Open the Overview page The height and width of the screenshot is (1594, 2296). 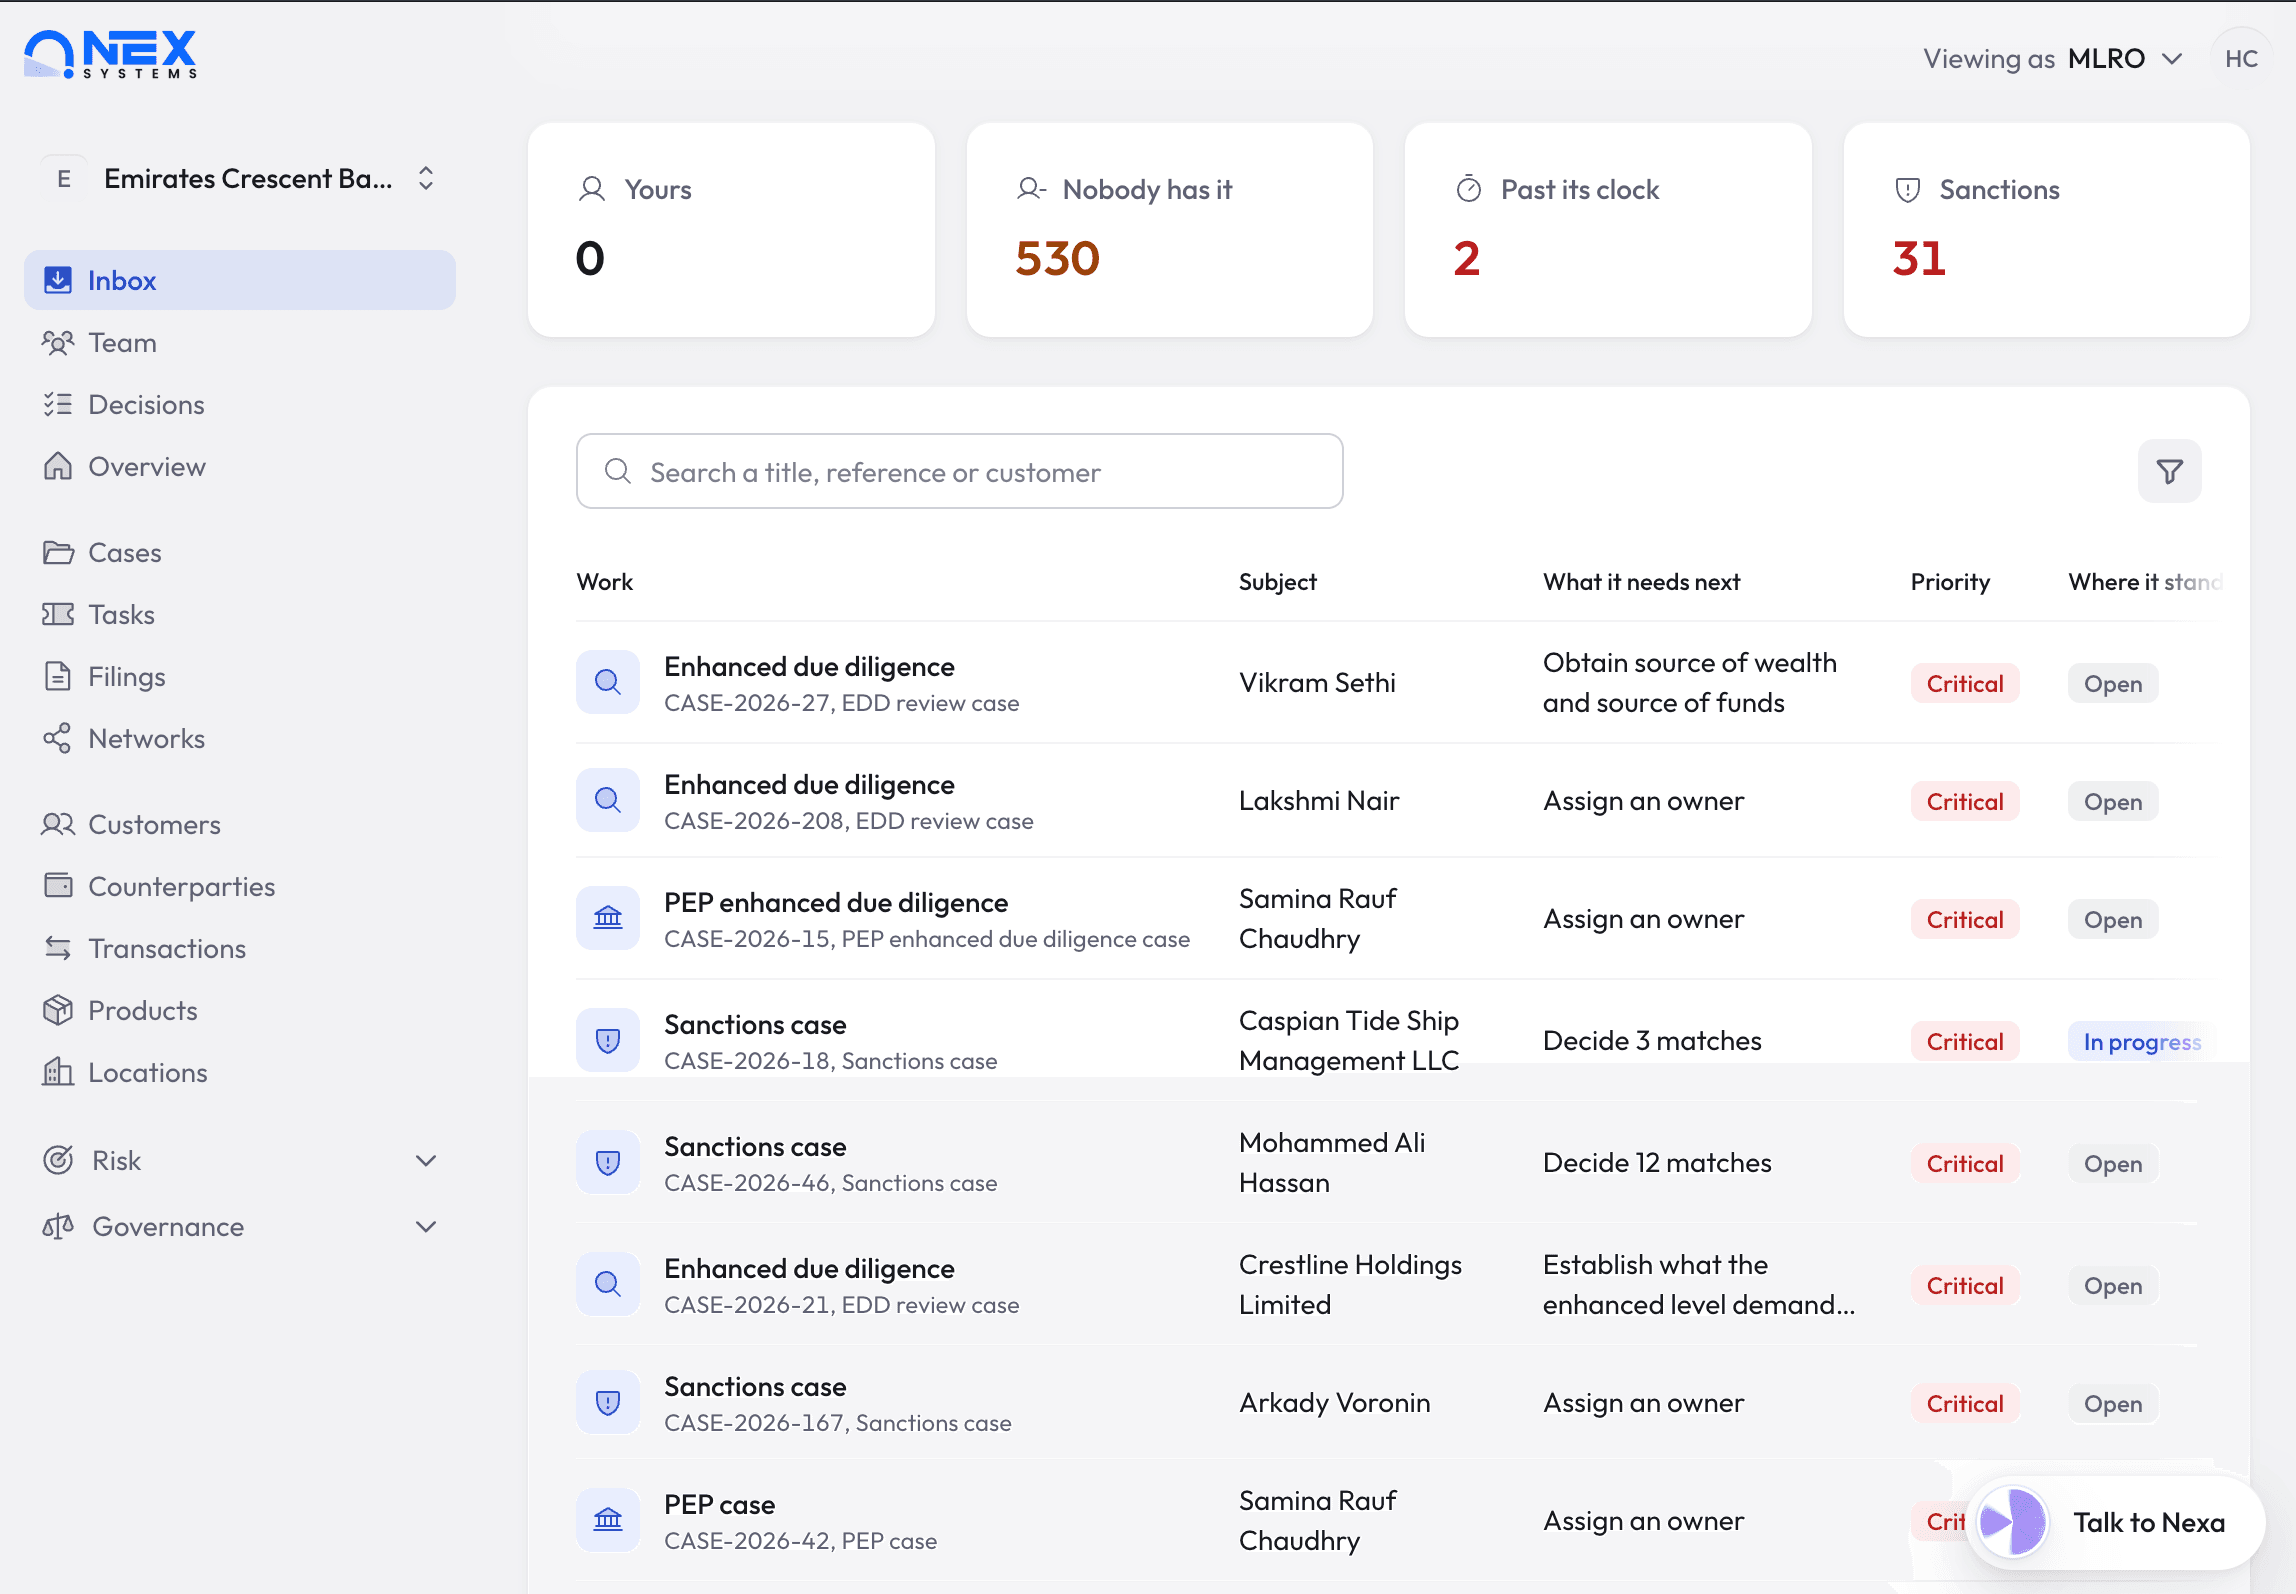click(x=240, y=466)
